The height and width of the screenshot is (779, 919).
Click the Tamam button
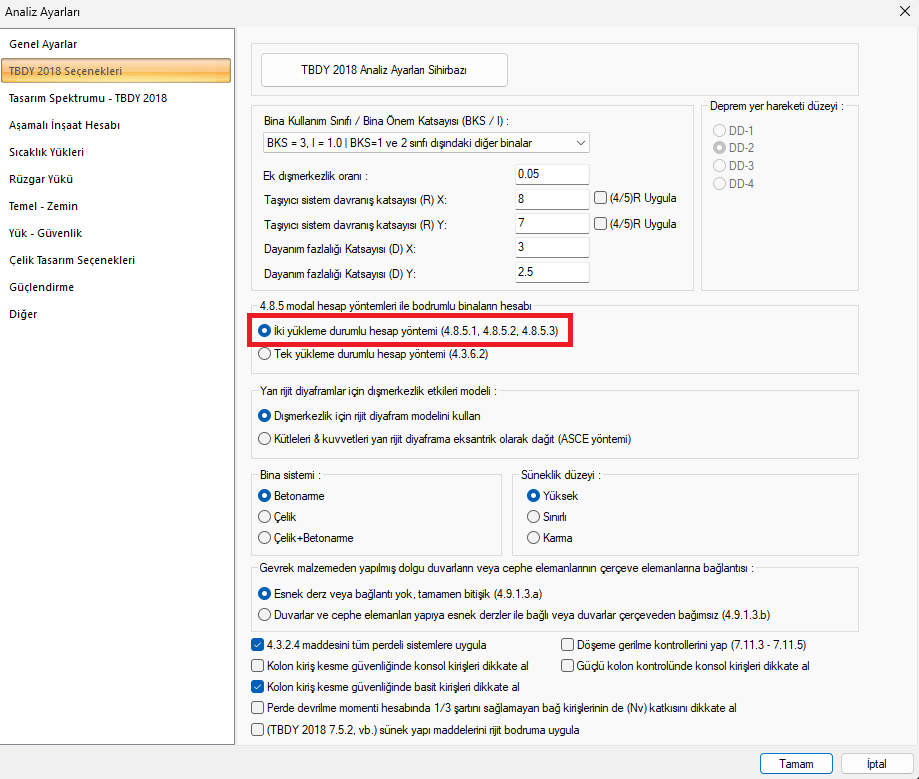796,763
